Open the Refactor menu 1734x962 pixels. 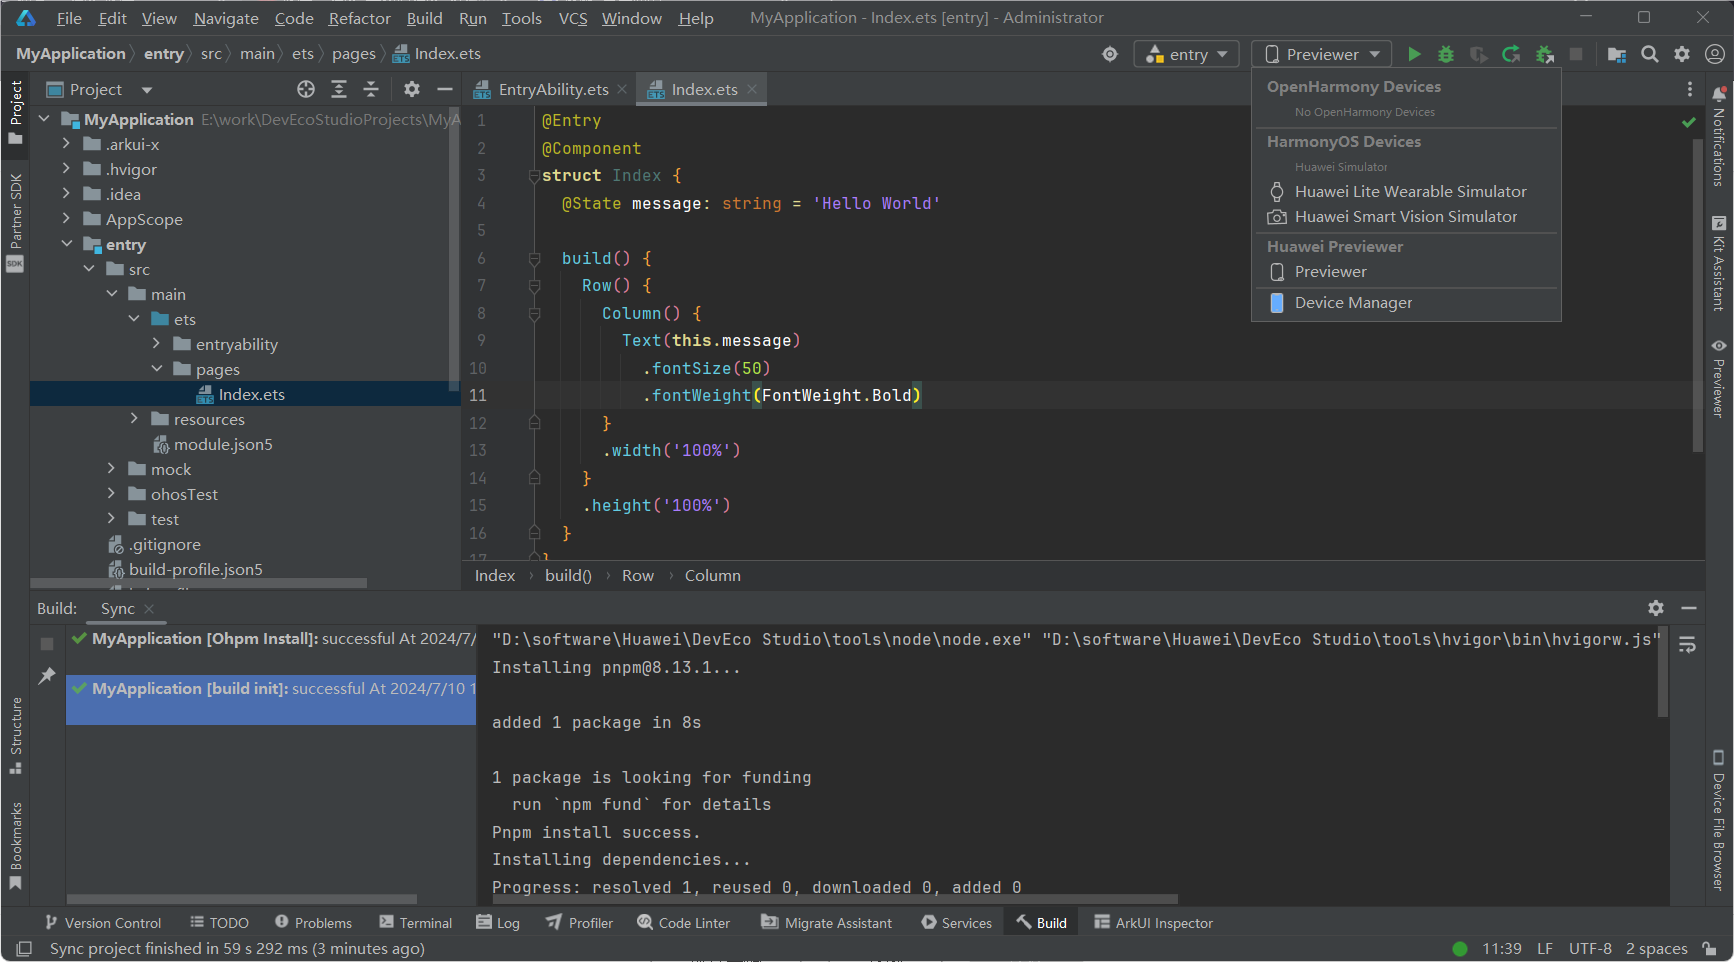click(359, 18)
